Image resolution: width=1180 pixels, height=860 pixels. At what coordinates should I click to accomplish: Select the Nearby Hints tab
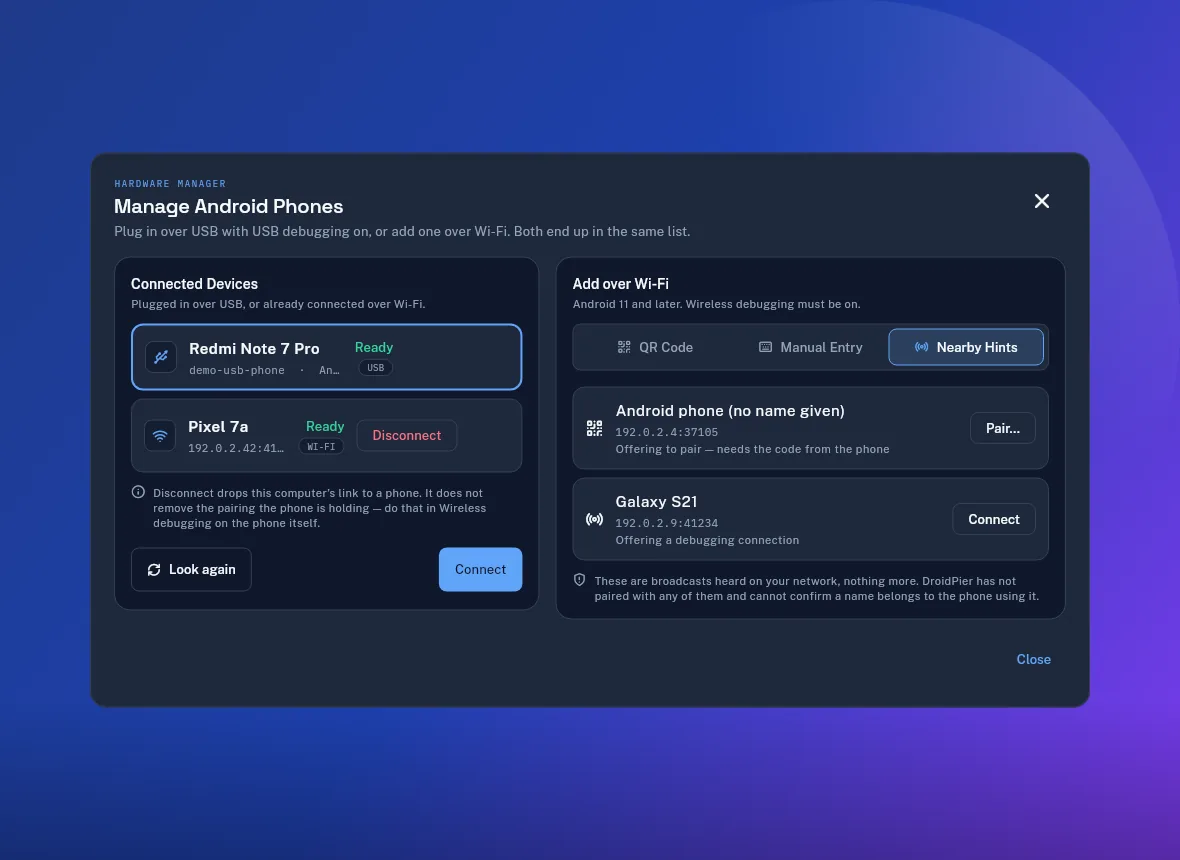[966, 347]
